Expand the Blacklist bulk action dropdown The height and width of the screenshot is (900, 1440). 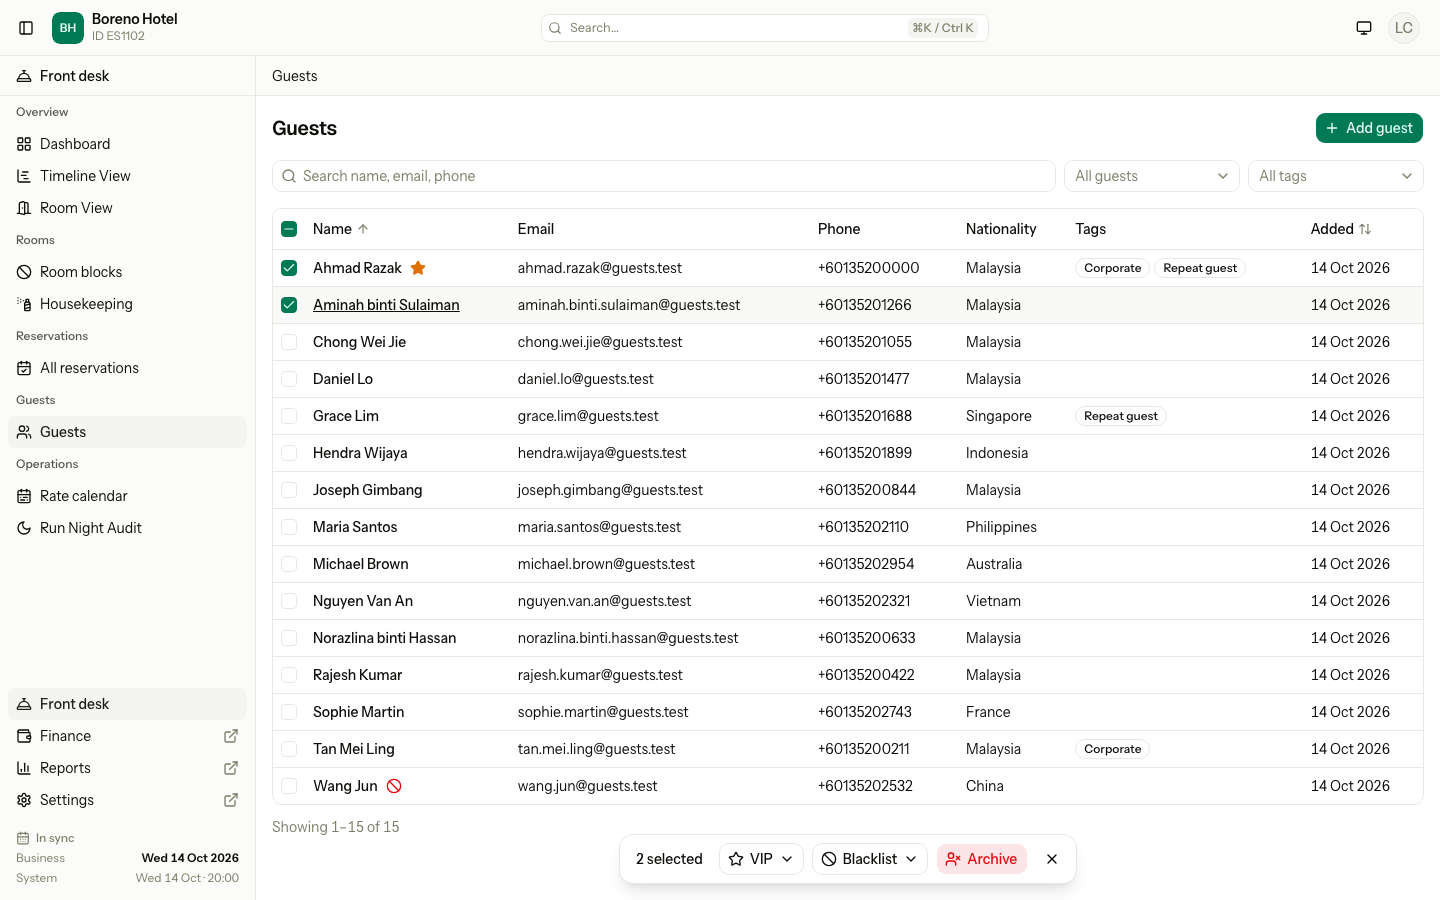pyautogui.click(x=870, y=859)
